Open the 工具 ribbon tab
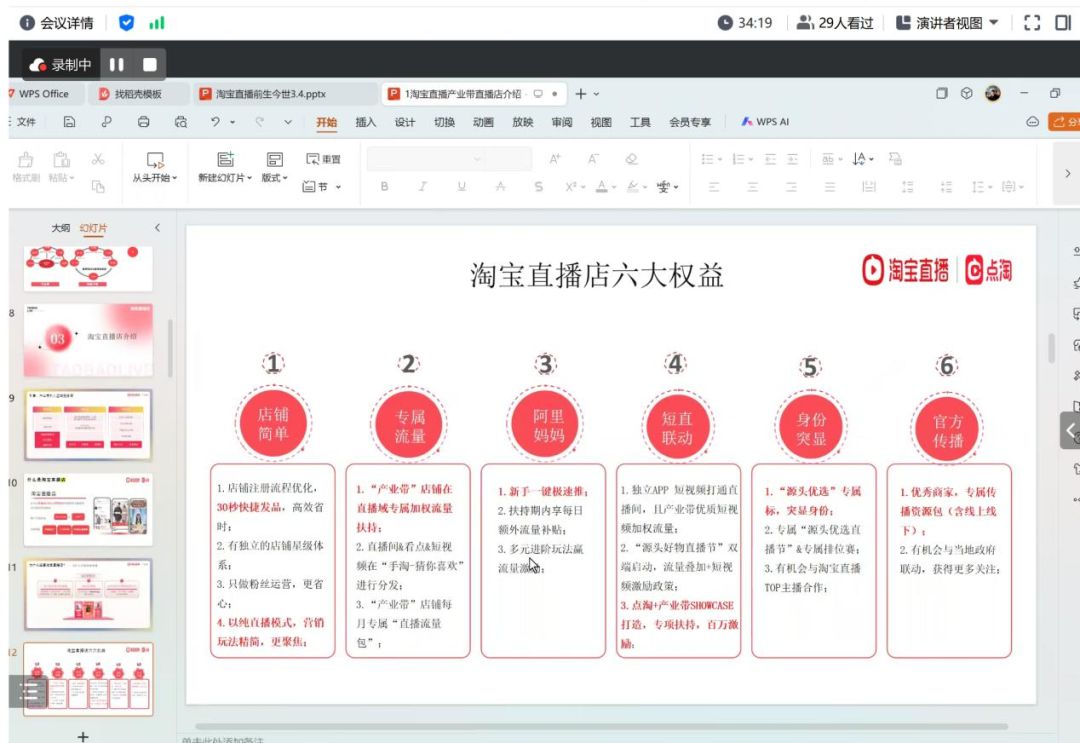The image size is (1080, 743). pos(641,122)
